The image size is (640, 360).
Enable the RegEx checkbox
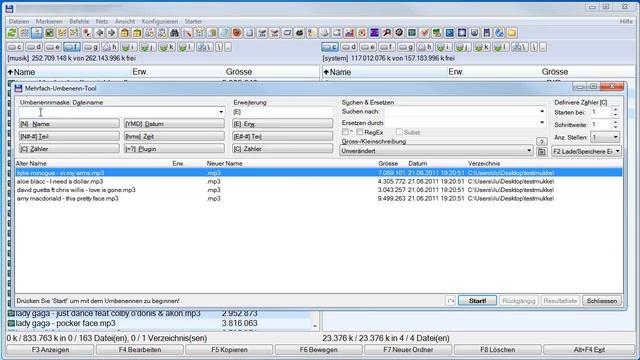360,132
